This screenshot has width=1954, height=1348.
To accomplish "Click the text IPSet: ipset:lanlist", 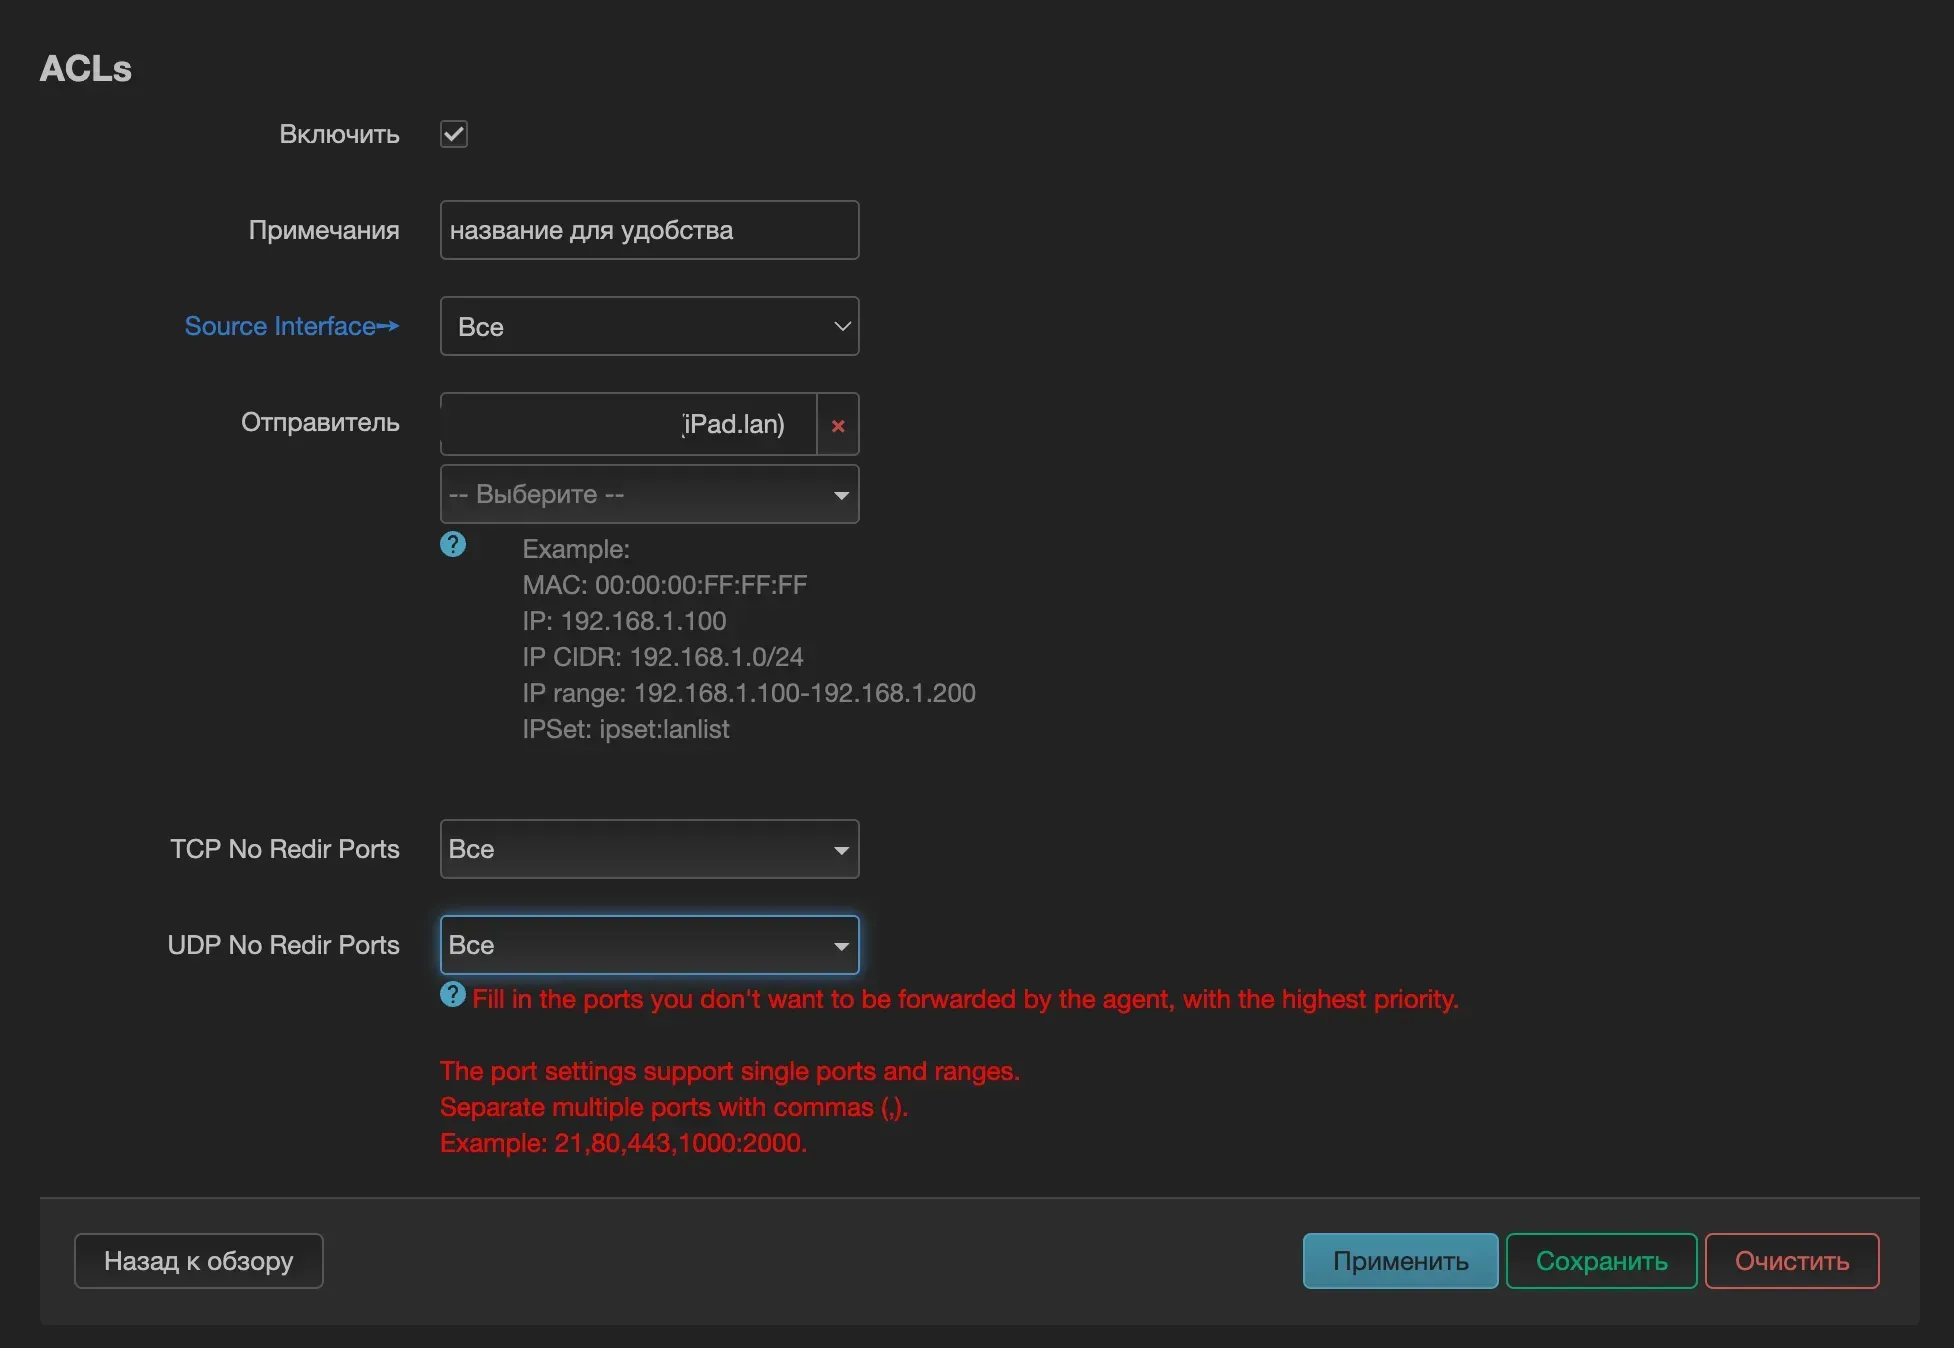I will coord(626,729).
